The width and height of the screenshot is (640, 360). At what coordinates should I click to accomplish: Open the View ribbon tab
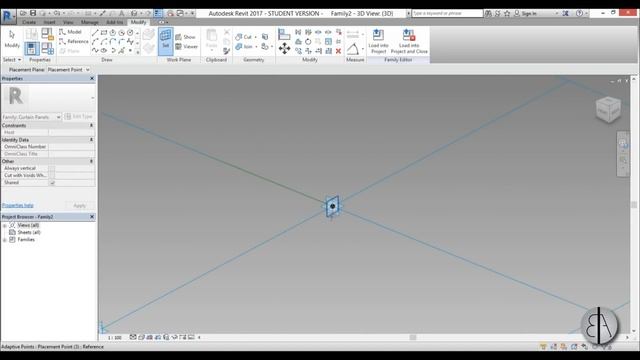[68, 22]
